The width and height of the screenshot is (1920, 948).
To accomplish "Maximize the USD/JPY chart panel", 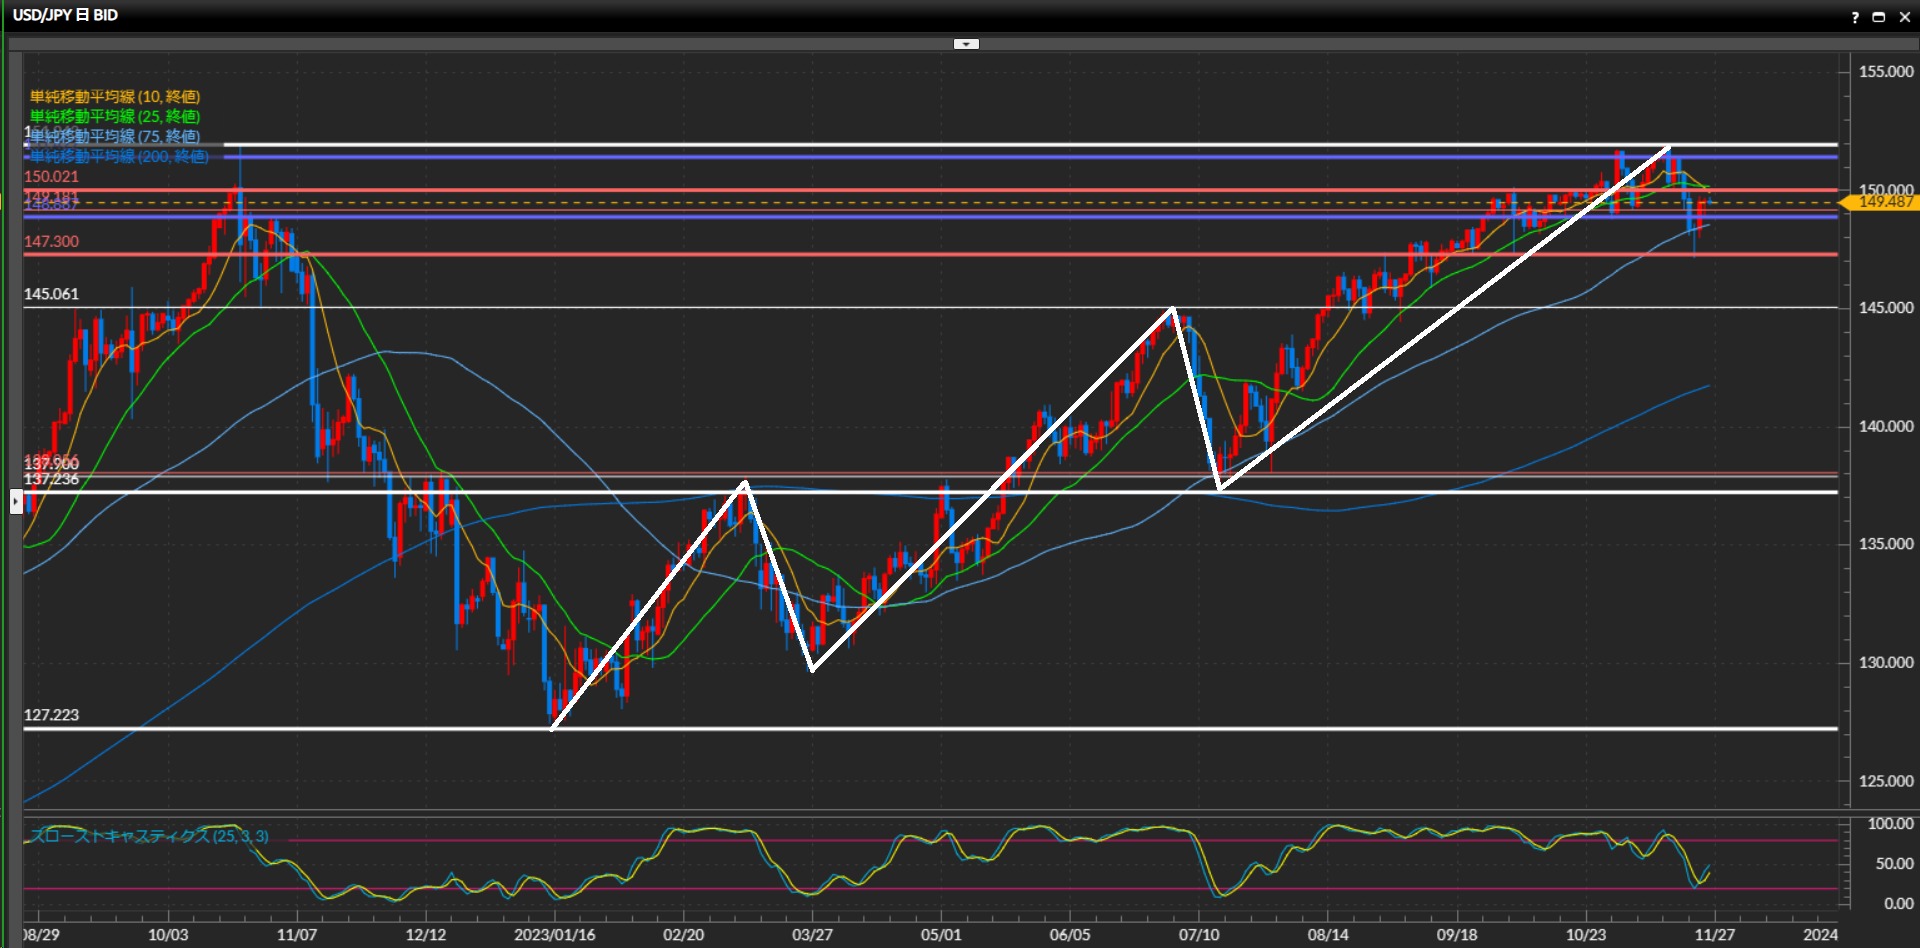I will (1879, 17).
